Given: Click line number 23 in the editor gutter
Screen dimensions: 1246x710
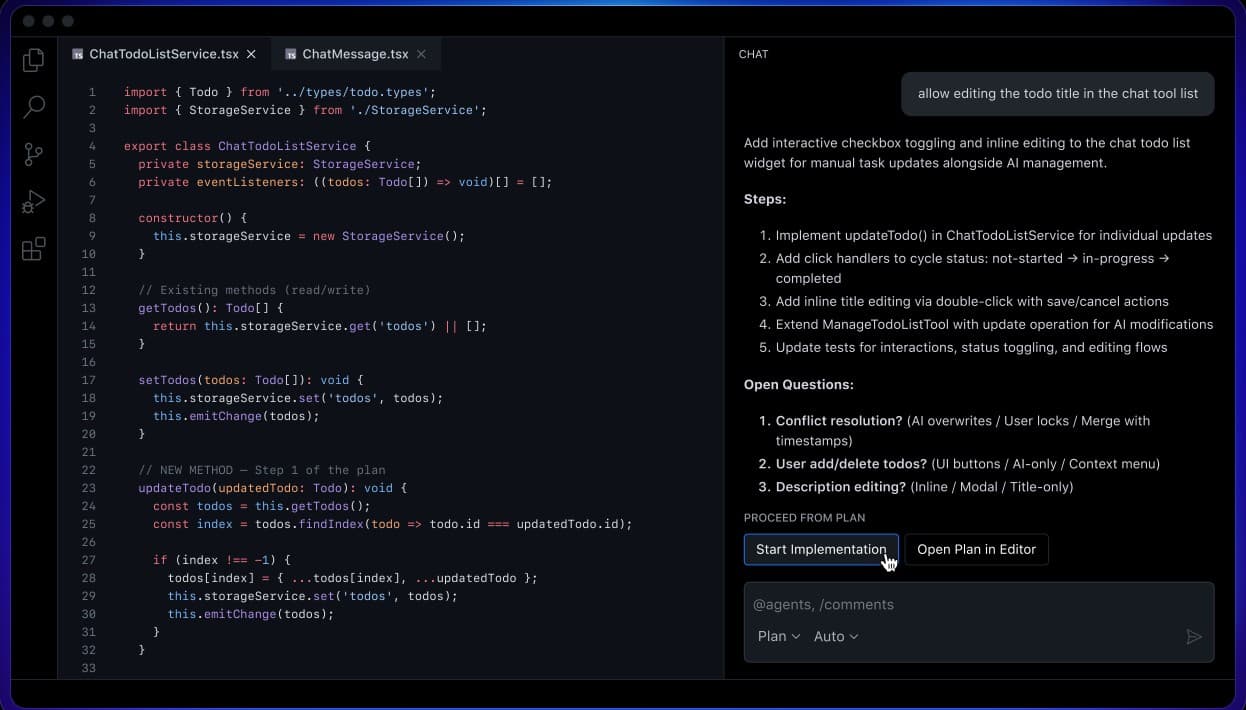Looking at the screenshot, I should pyautogui.click(x=89, y=488).
